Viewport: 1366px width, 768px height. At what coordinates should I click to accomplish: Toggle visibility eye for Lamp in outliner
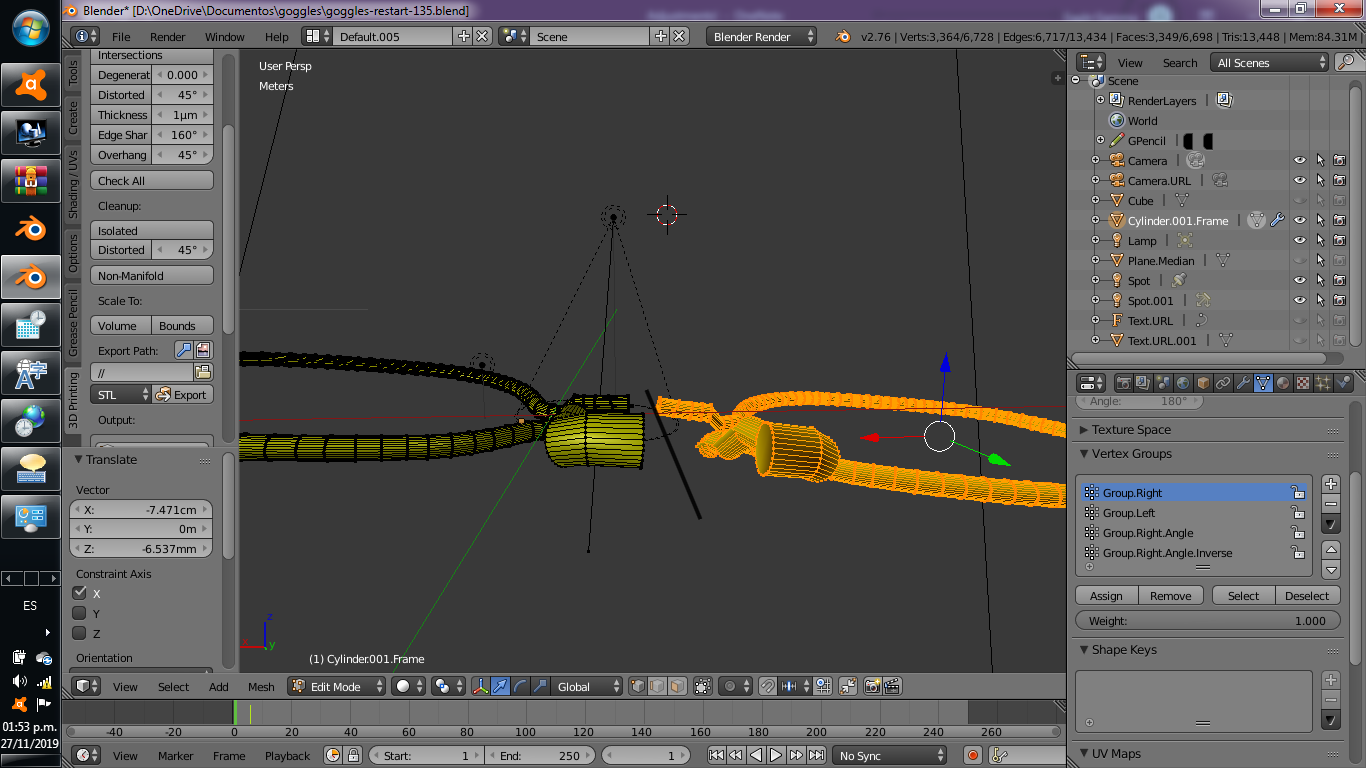click(1300, 240)
